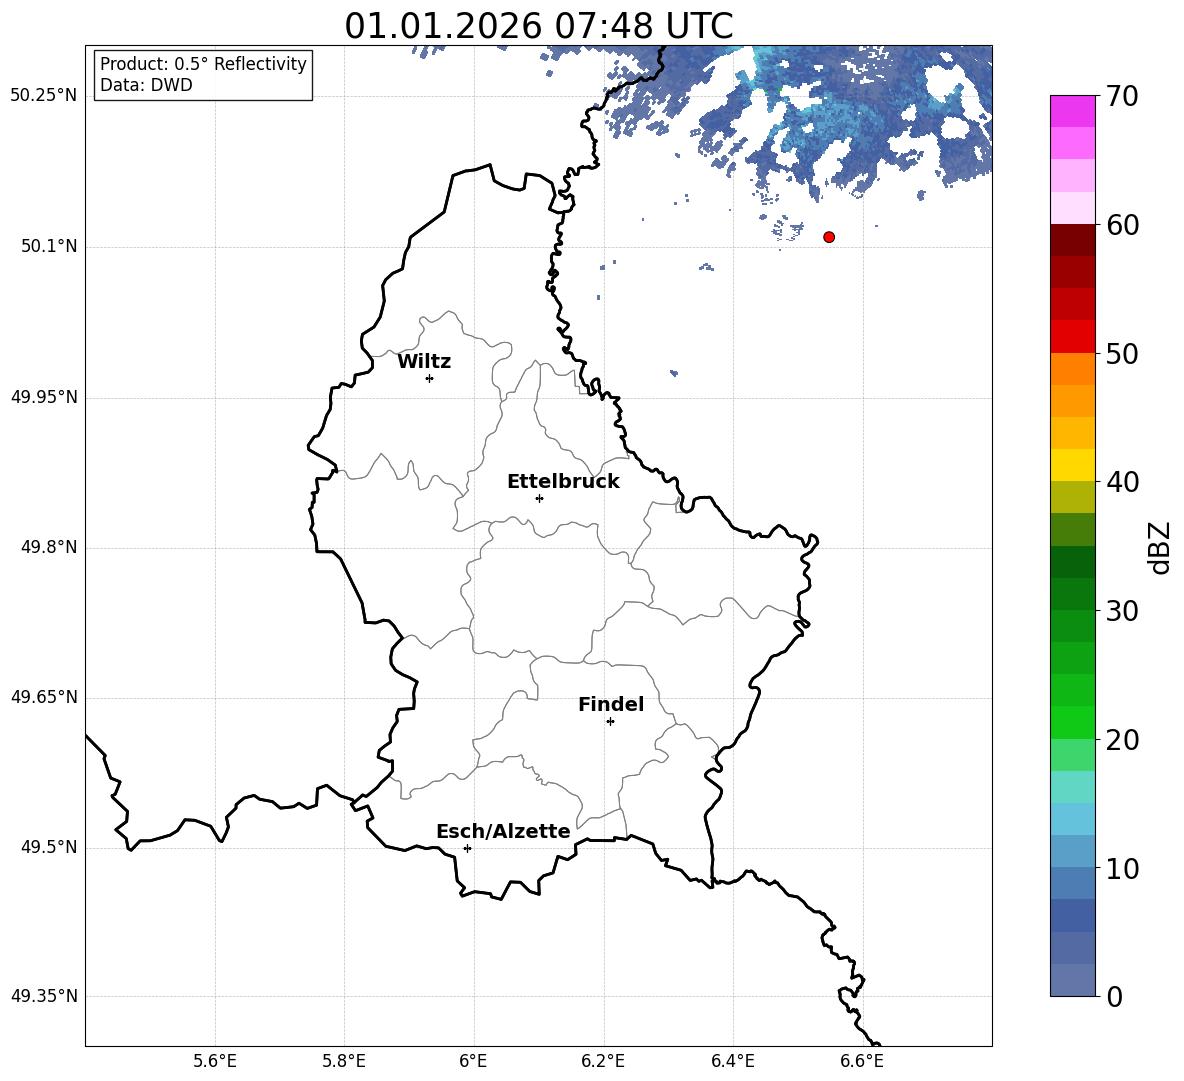Screen dimensions: 1184x1081
Task: Click the 49.35°N latitude label
Action: pos(44,996)
